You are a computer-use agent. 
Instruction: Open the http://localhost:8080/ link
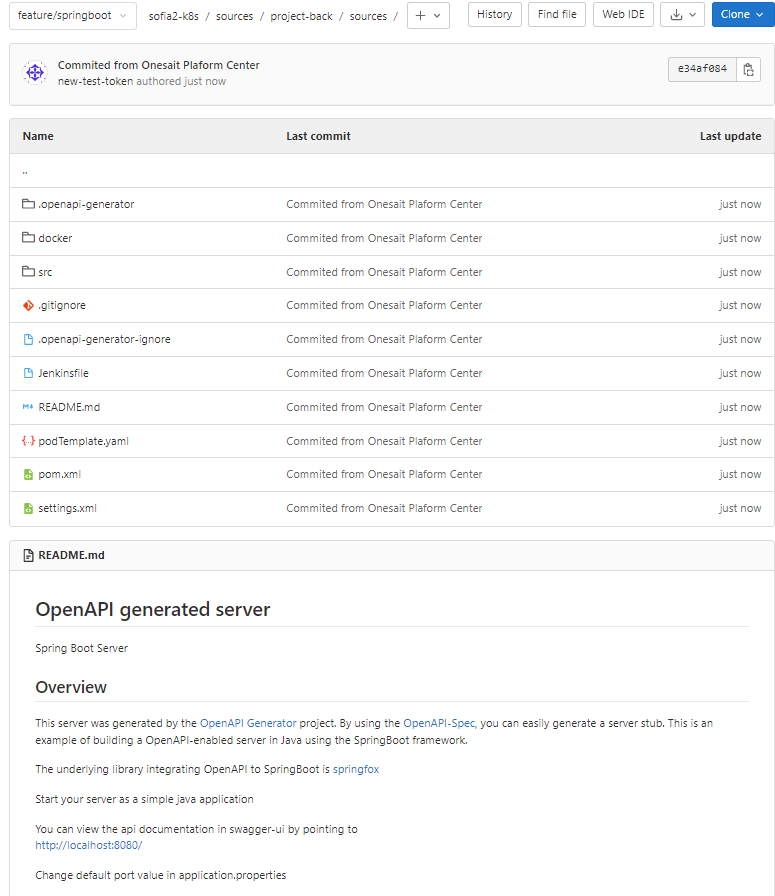click(89, 845)
